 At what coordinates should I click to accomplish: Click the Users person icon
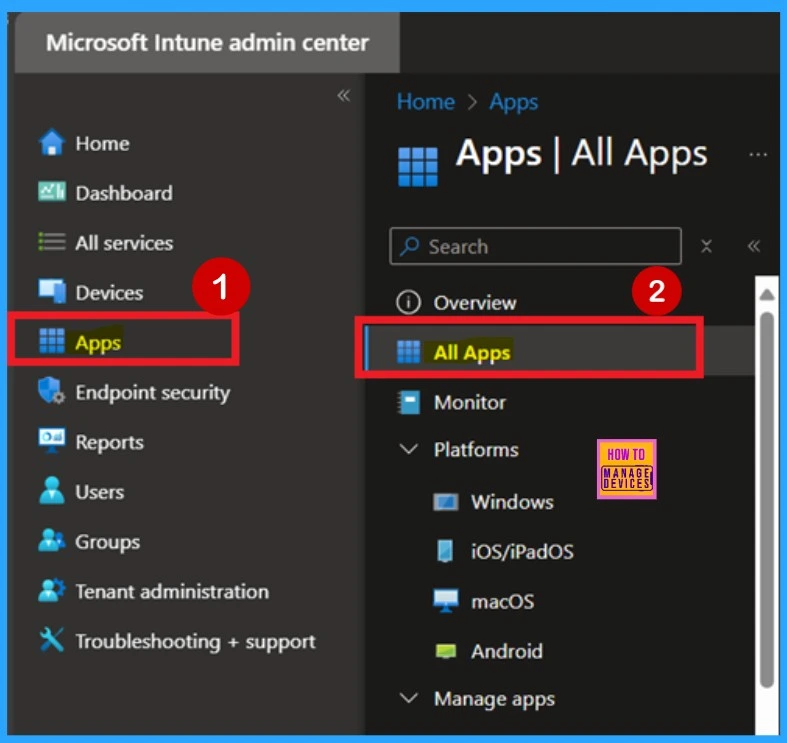52,490
